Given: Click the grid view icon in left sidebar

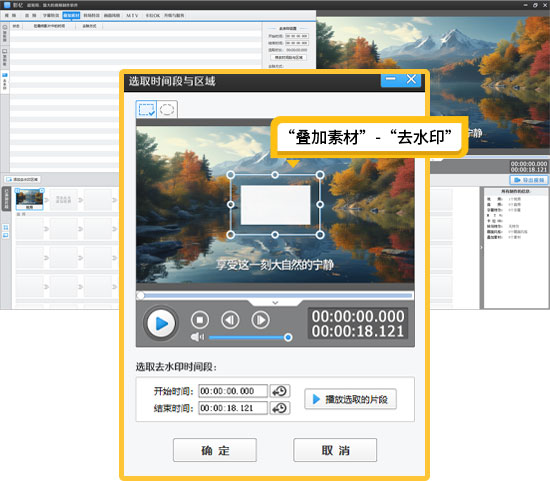Looking at the screenshot, I should pos(6,228).
